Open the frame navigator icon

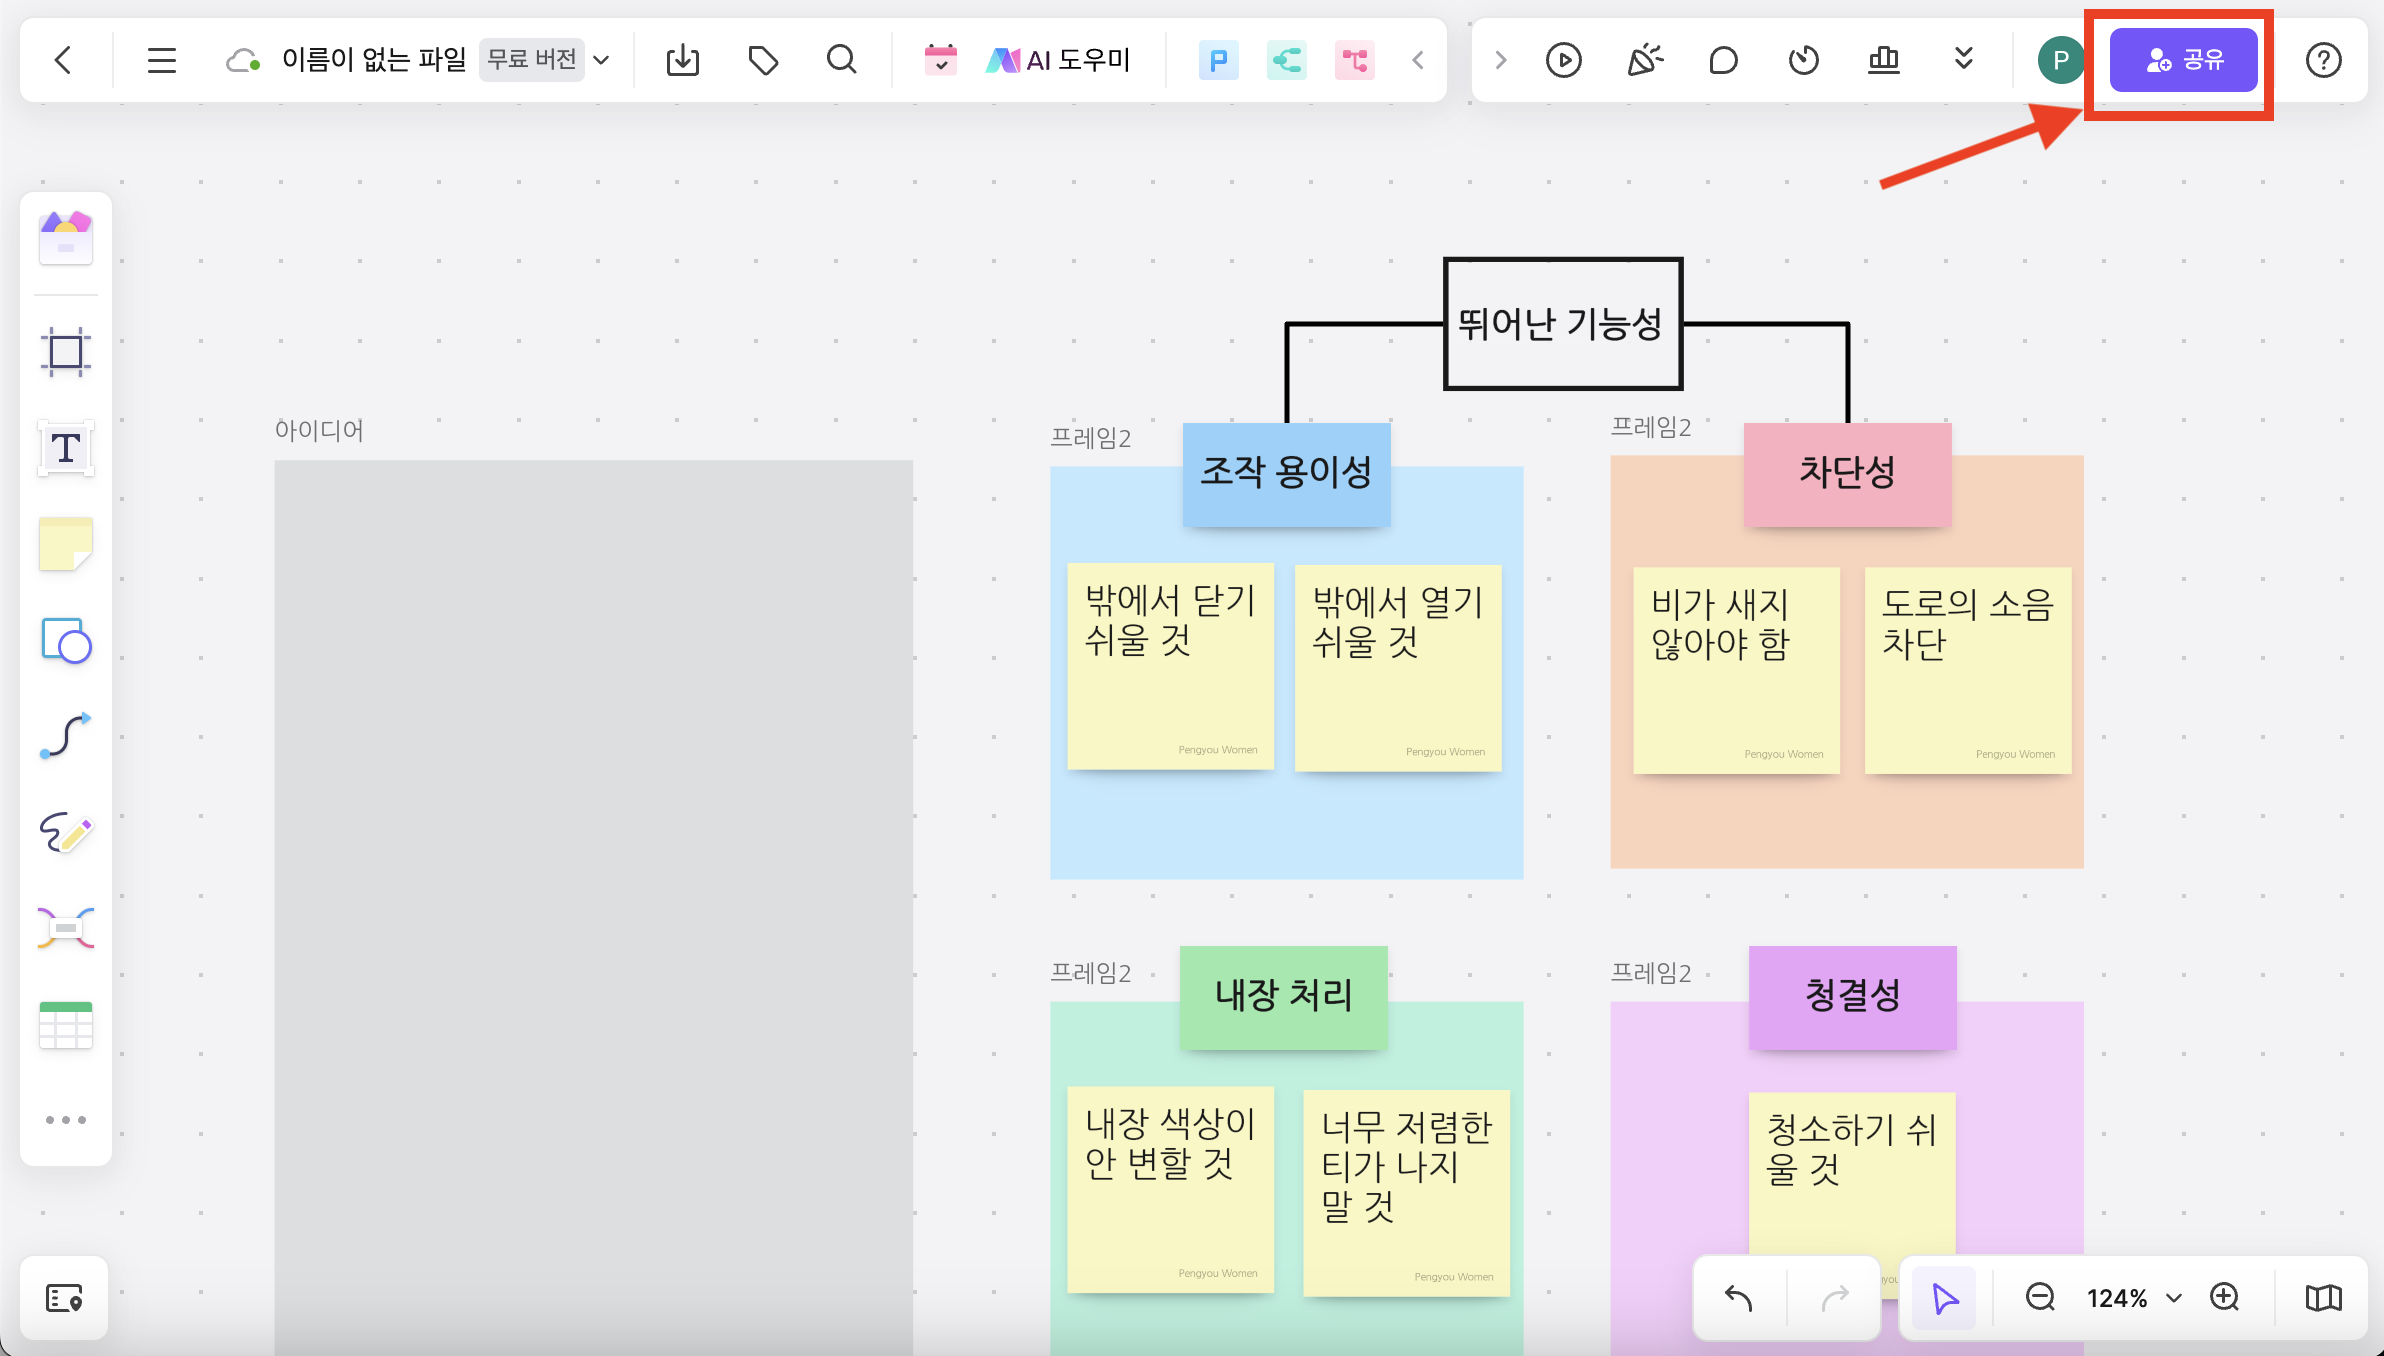point(64,1298)
